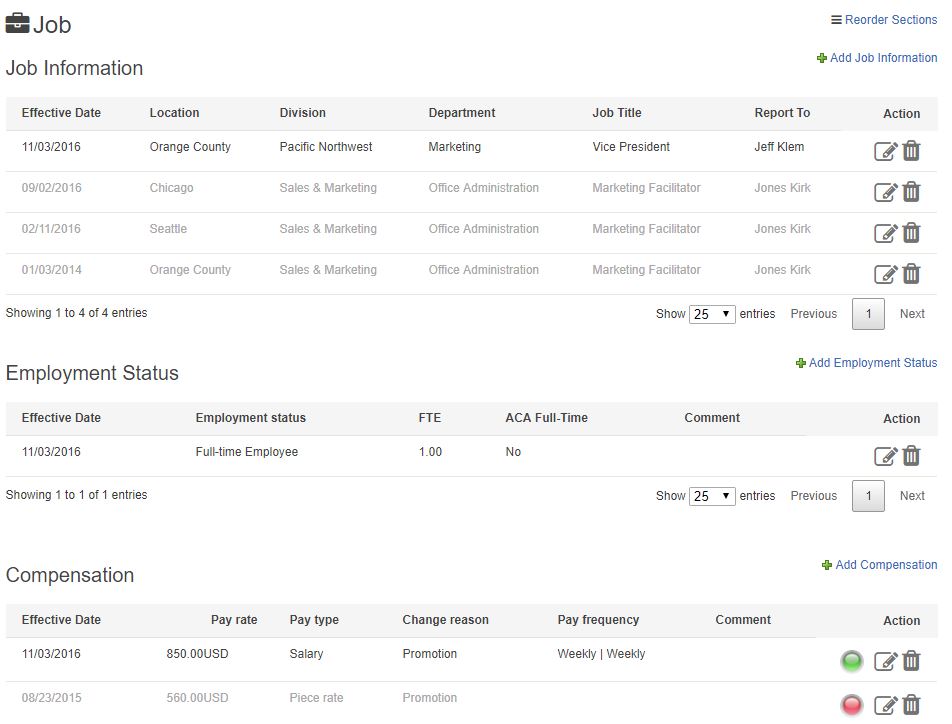Delete the Chicago job information row

coord(911,192)
